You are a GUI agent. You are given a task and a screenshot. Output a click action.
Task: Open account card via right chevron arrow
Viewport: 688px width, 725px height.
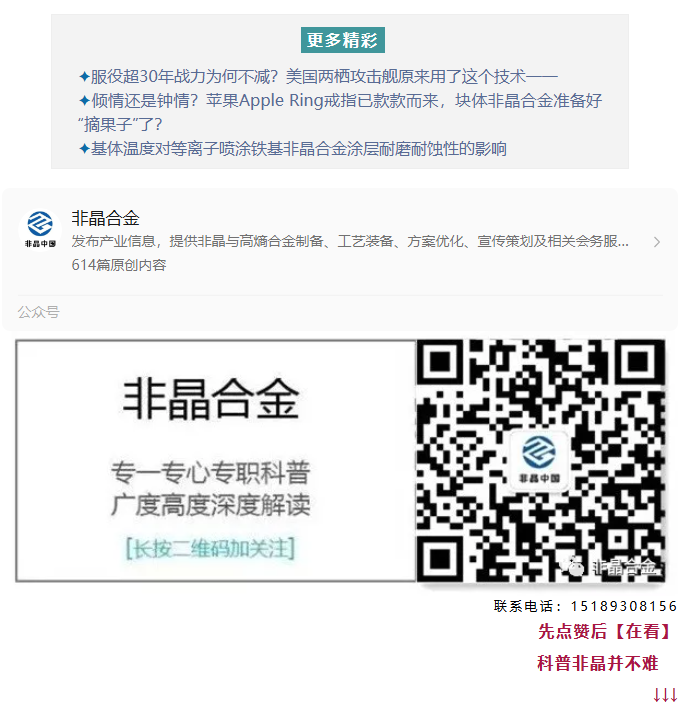(x=657, y=242)
